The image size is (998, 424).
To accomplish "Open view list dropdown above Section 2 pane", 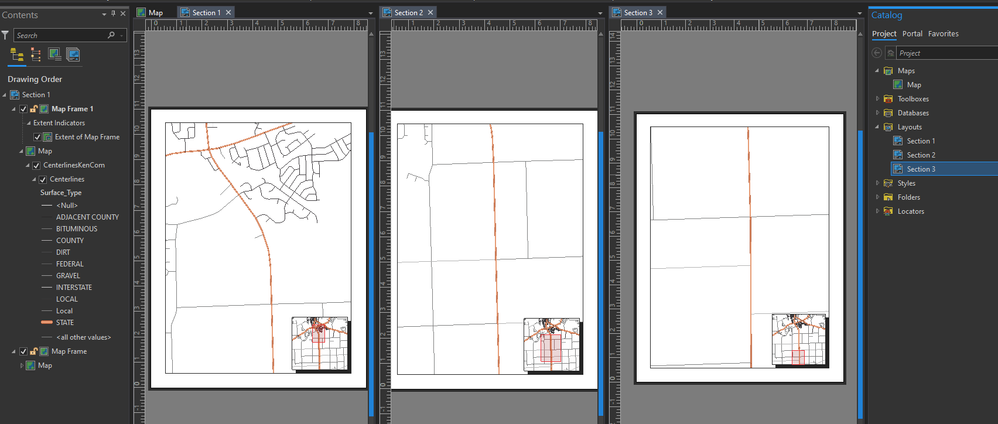I will [x=600, y=13].
